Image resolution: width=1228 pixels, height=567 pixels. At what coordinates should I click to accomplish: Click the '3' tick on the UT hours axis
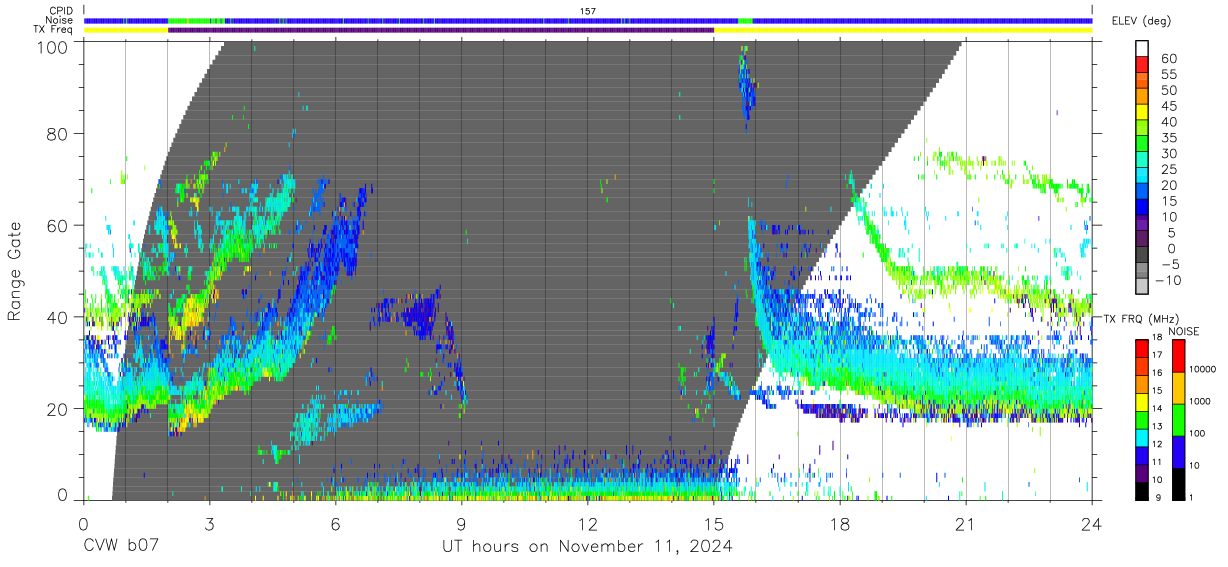click(x=209, y=523)
